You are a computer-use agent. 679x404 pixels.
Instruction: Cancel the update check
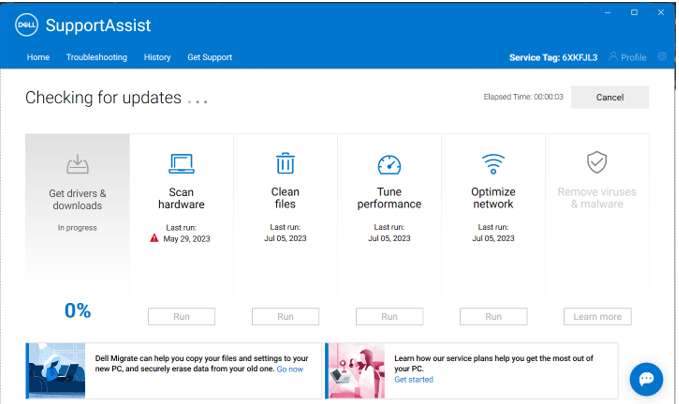(610, 97)
